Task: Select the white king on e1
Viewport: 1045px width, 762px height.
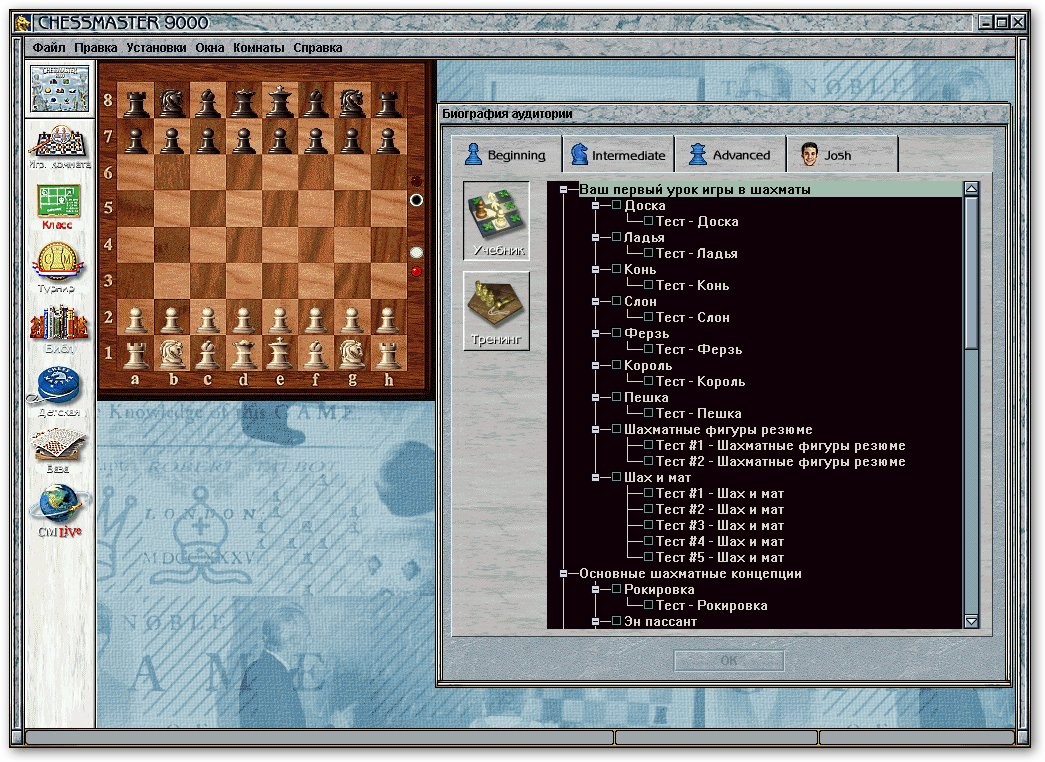Action: [x=279, y=352]
